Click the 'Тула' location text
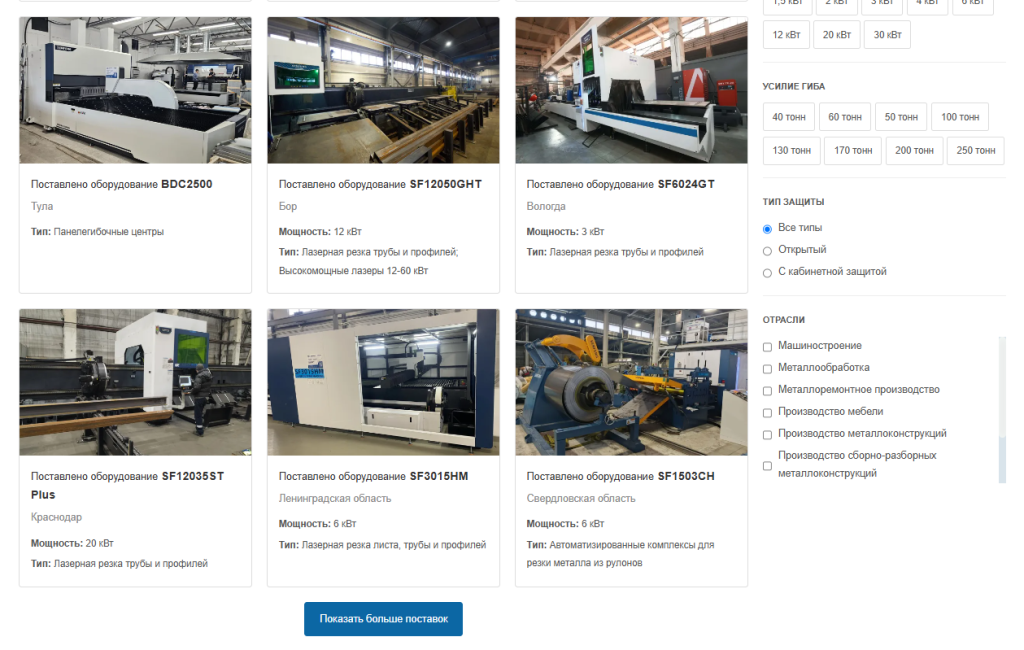The height and width of the screenshot is (650, 1024). coord(42,206)
